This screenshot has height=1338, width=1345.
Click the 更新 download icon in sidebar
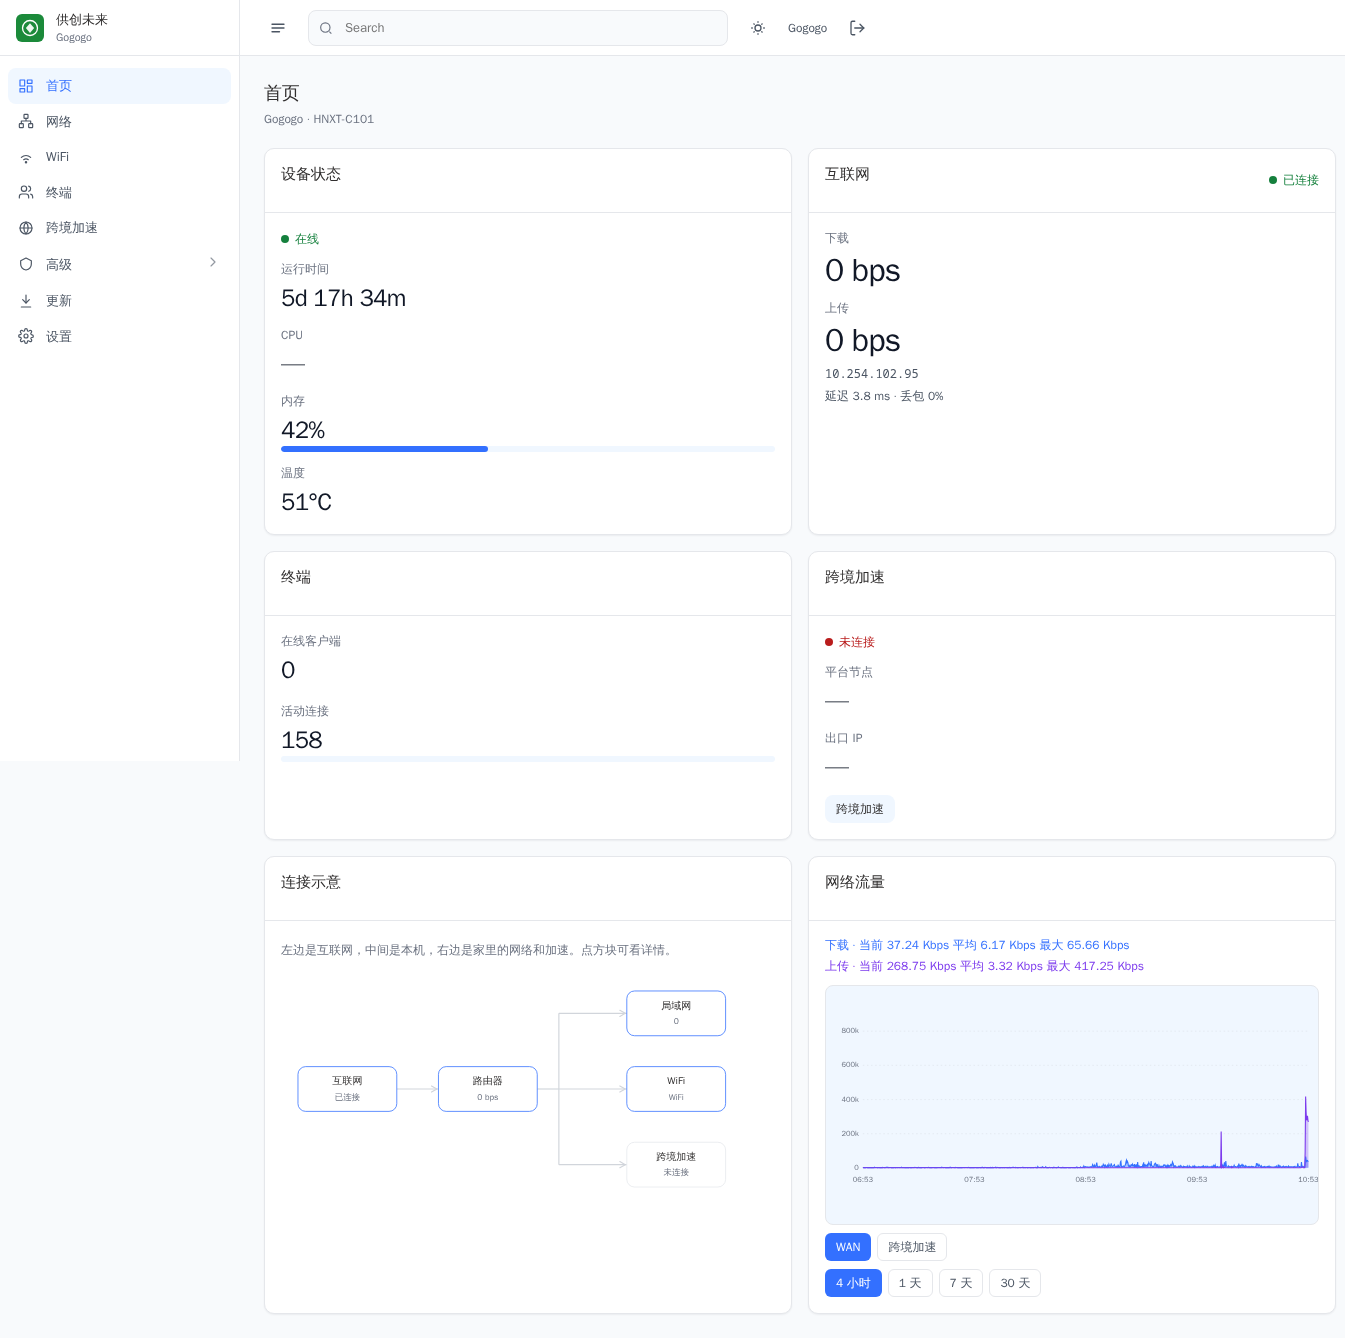[26, 301]
